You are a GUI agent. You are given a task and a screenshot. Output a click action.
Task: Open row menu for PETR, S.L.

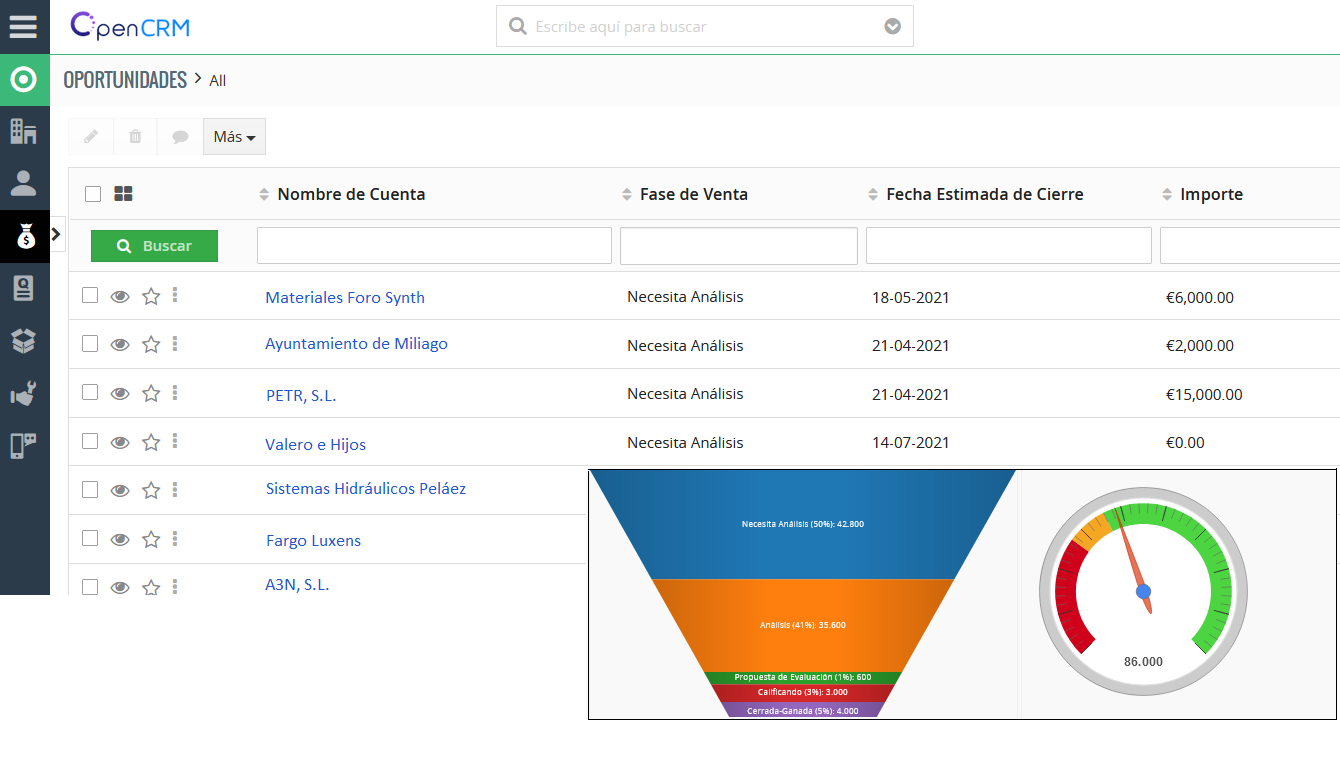point(175,392)
